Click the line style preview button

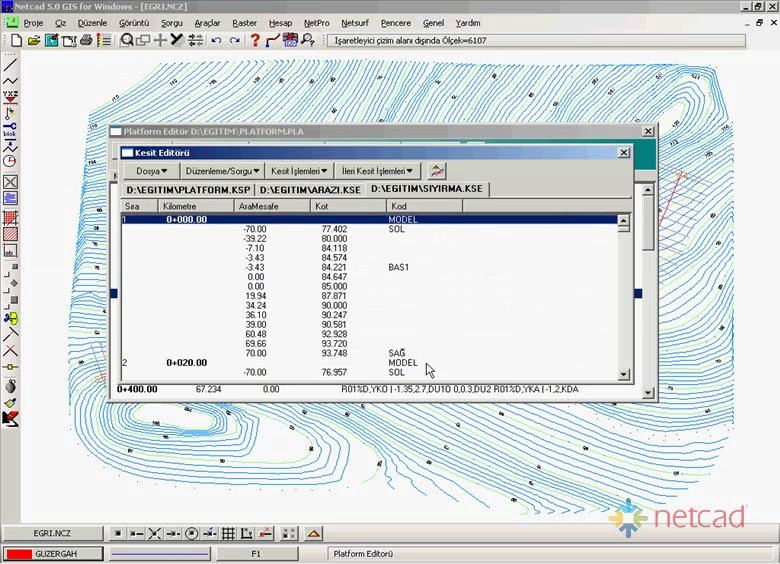tap(160, 554)
